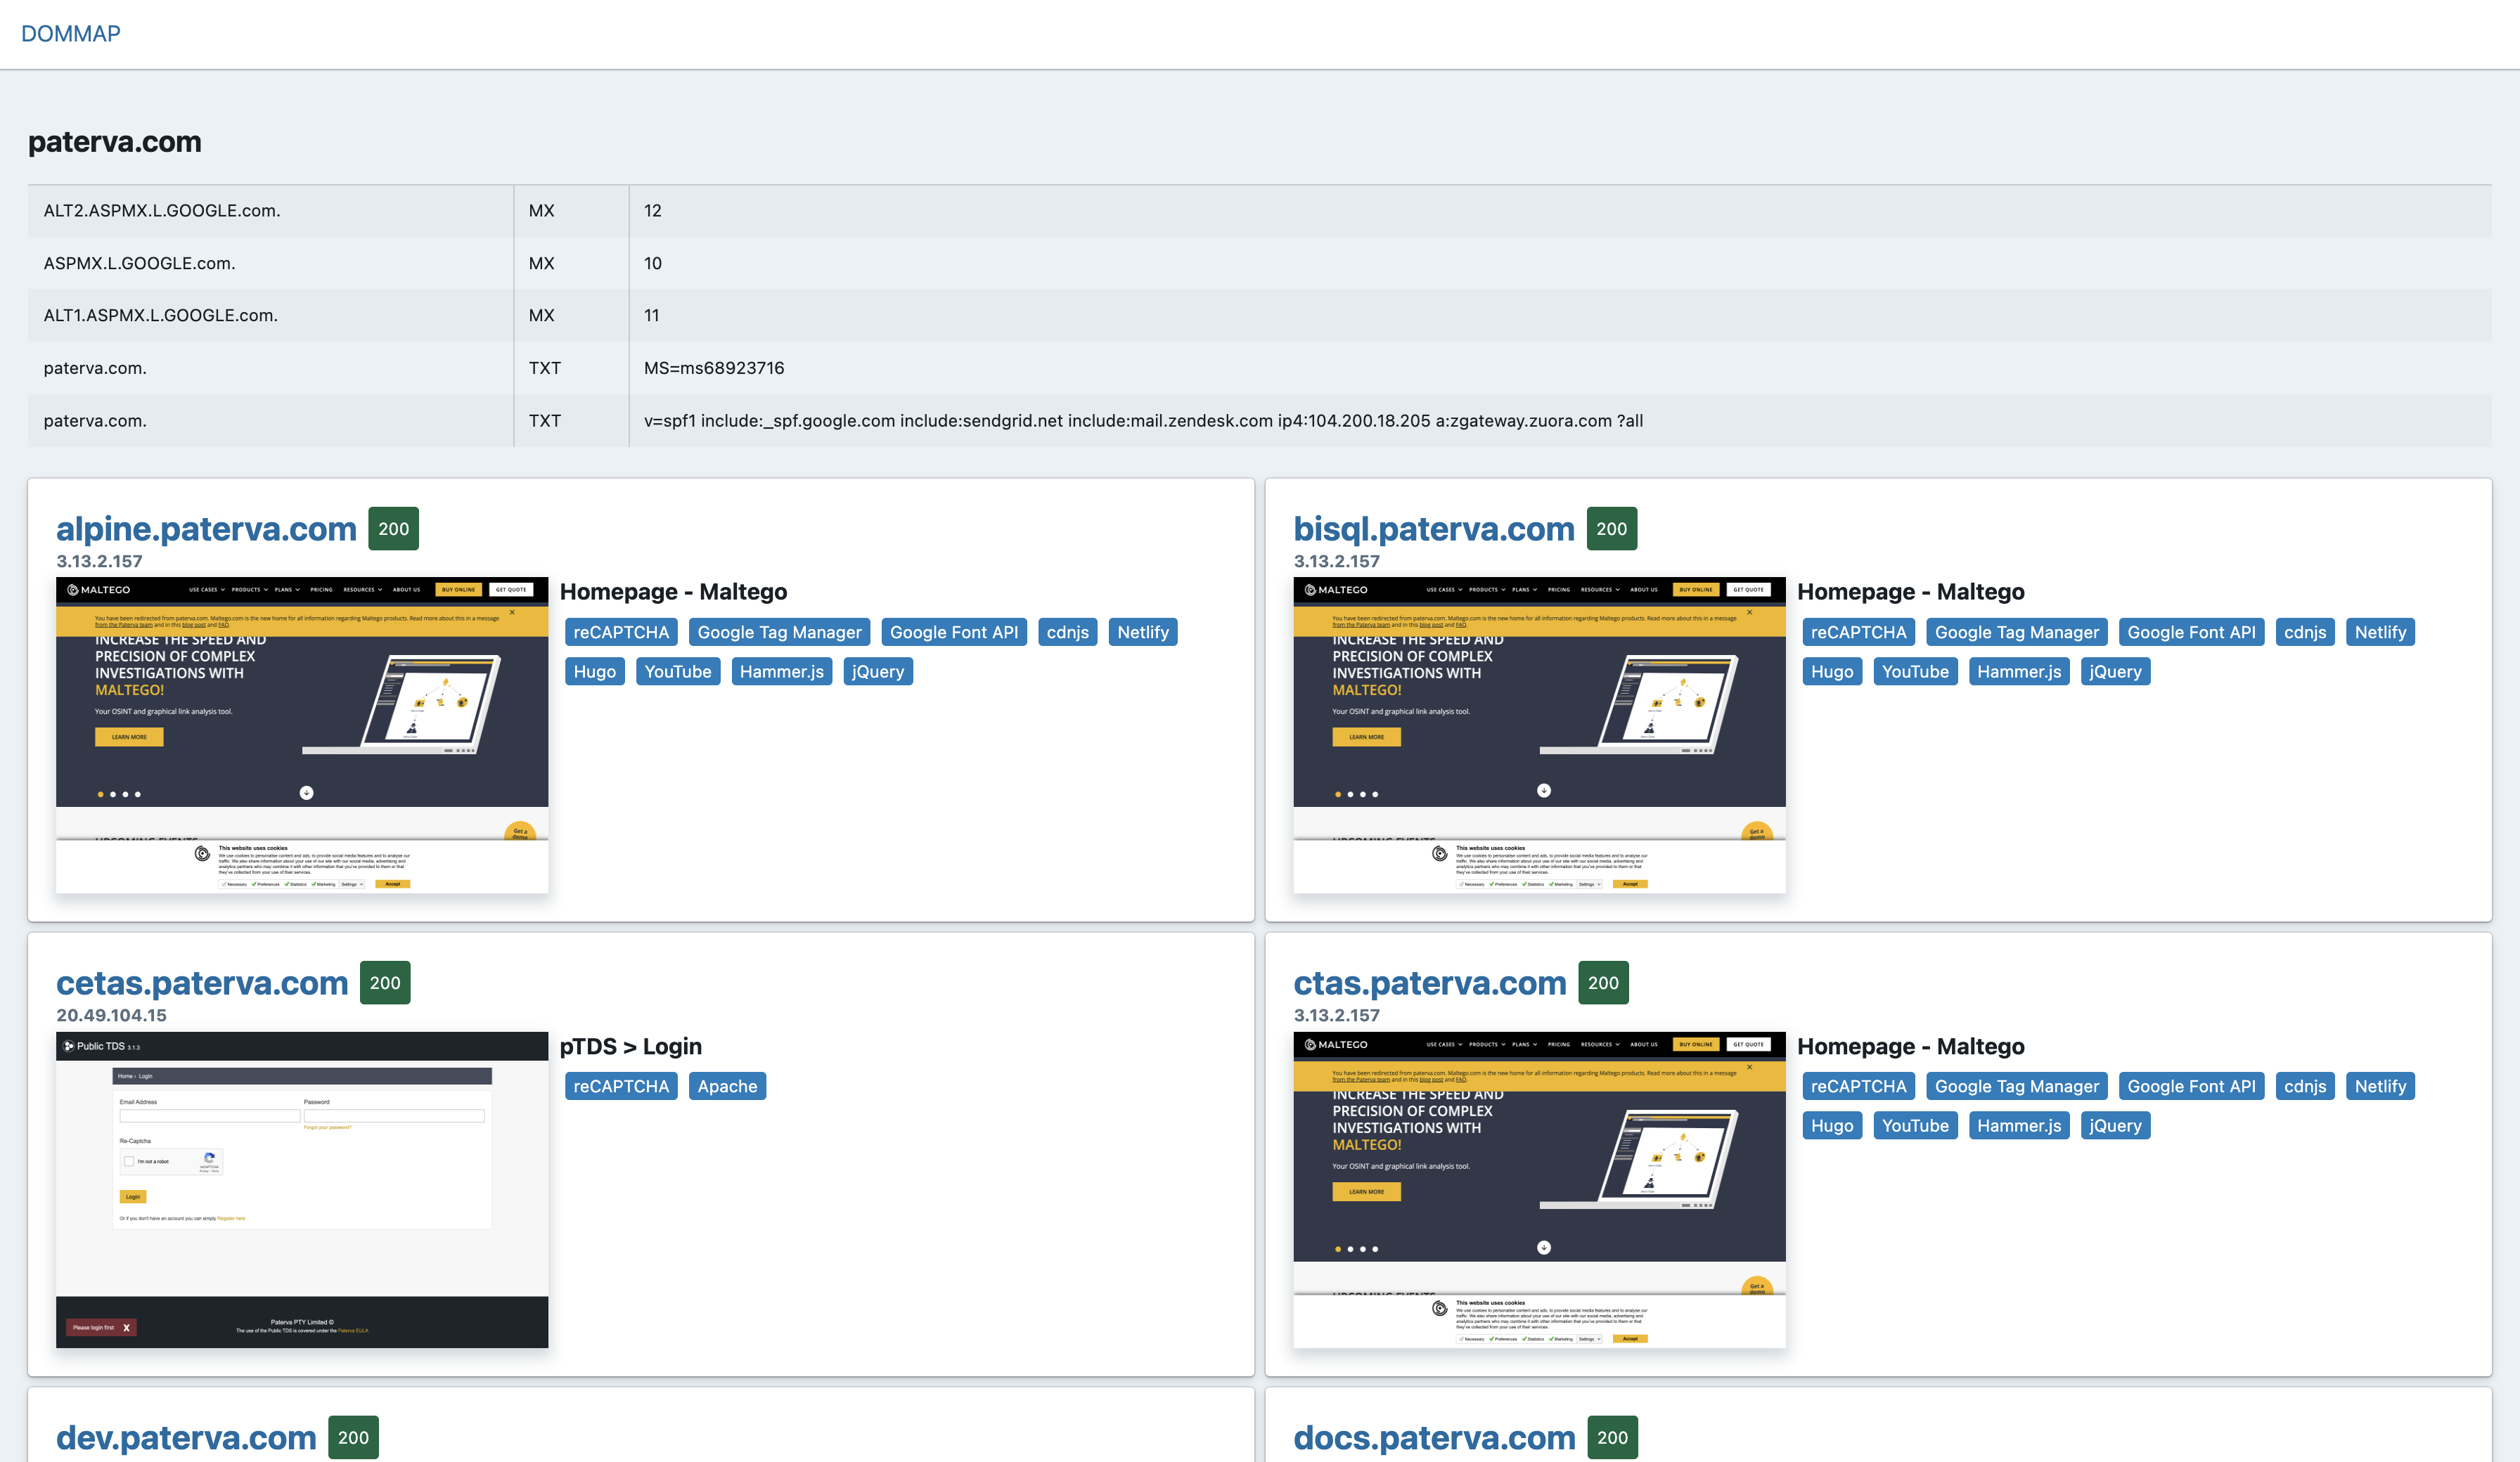2520x1462 pixels.
Task: Open the cetas.paterva.com link
Action: [x=202, y=982]
